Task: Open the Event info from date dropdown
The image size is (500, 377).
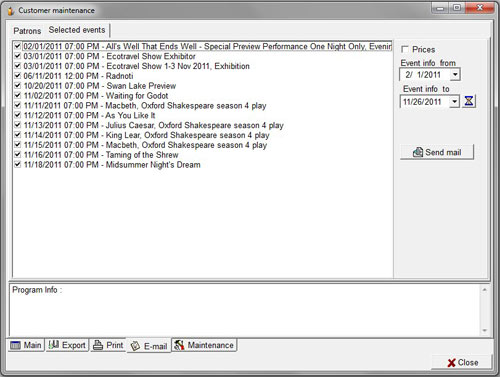Action: point(455,74)
